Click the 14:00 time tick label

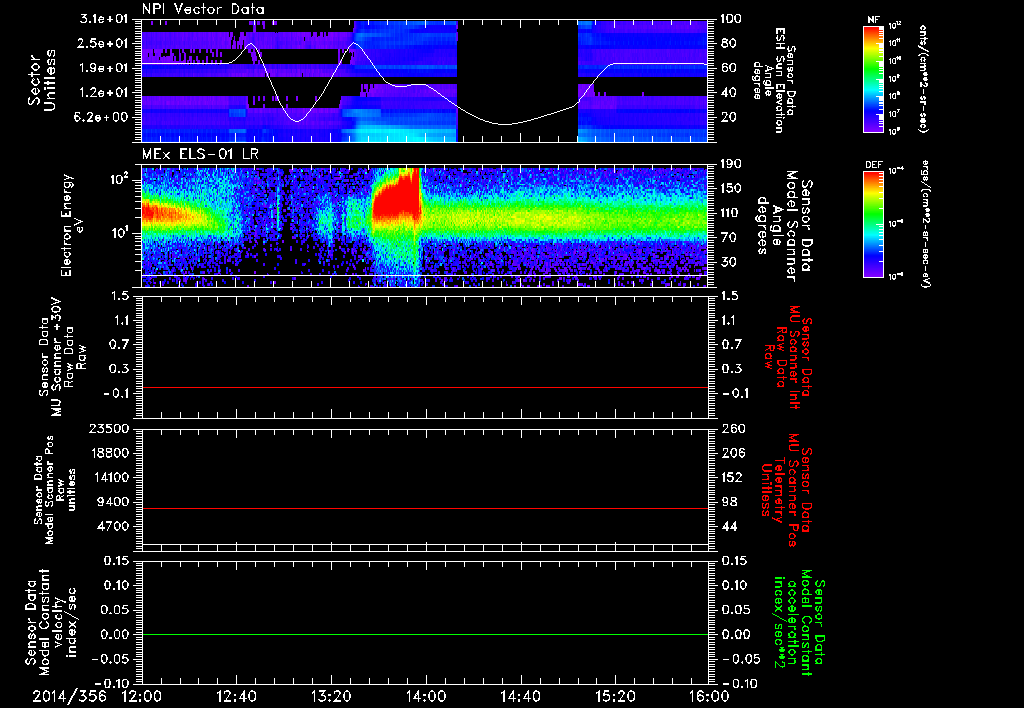426,697
